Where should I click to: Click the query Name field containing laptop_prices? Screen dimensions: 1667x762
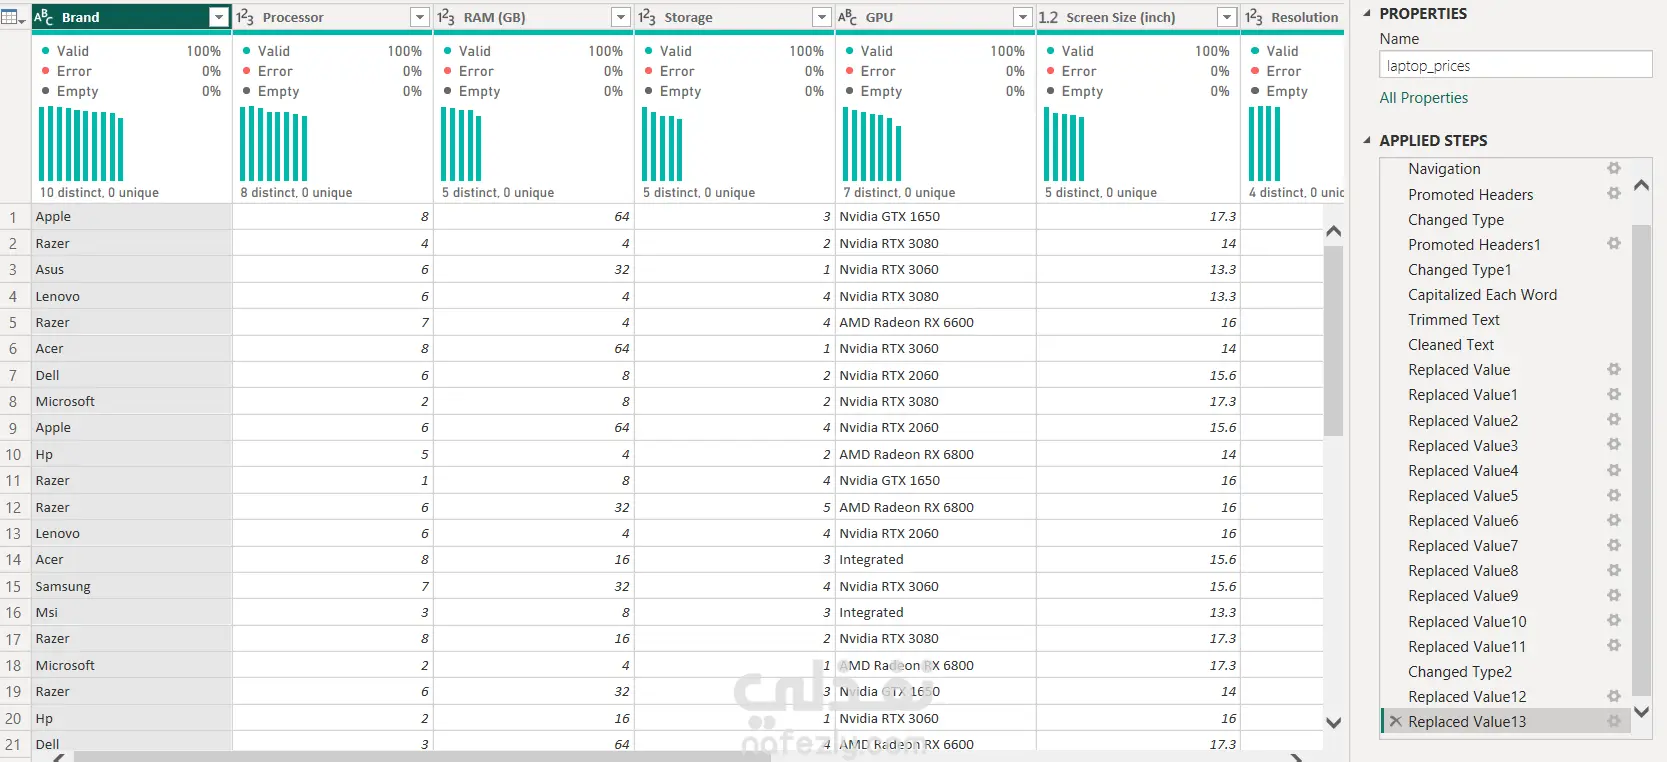(1515, 65)
